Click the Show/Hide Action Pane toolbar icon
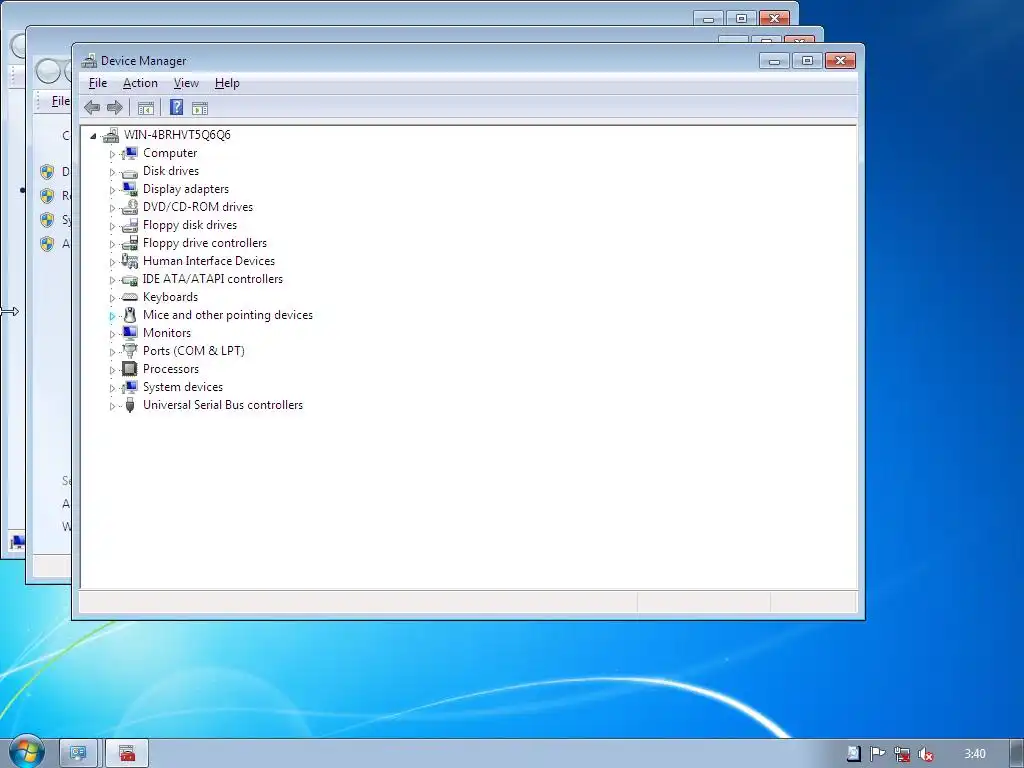 200,108
